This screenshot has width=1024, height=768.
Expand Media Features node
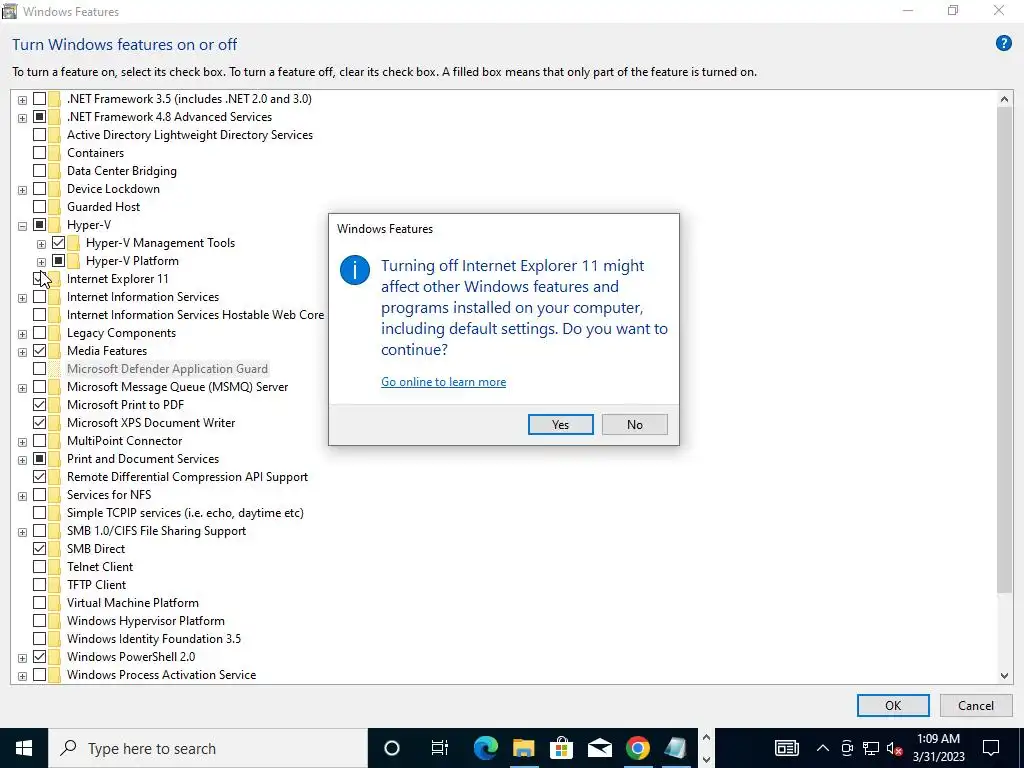[x=22, y=352]
